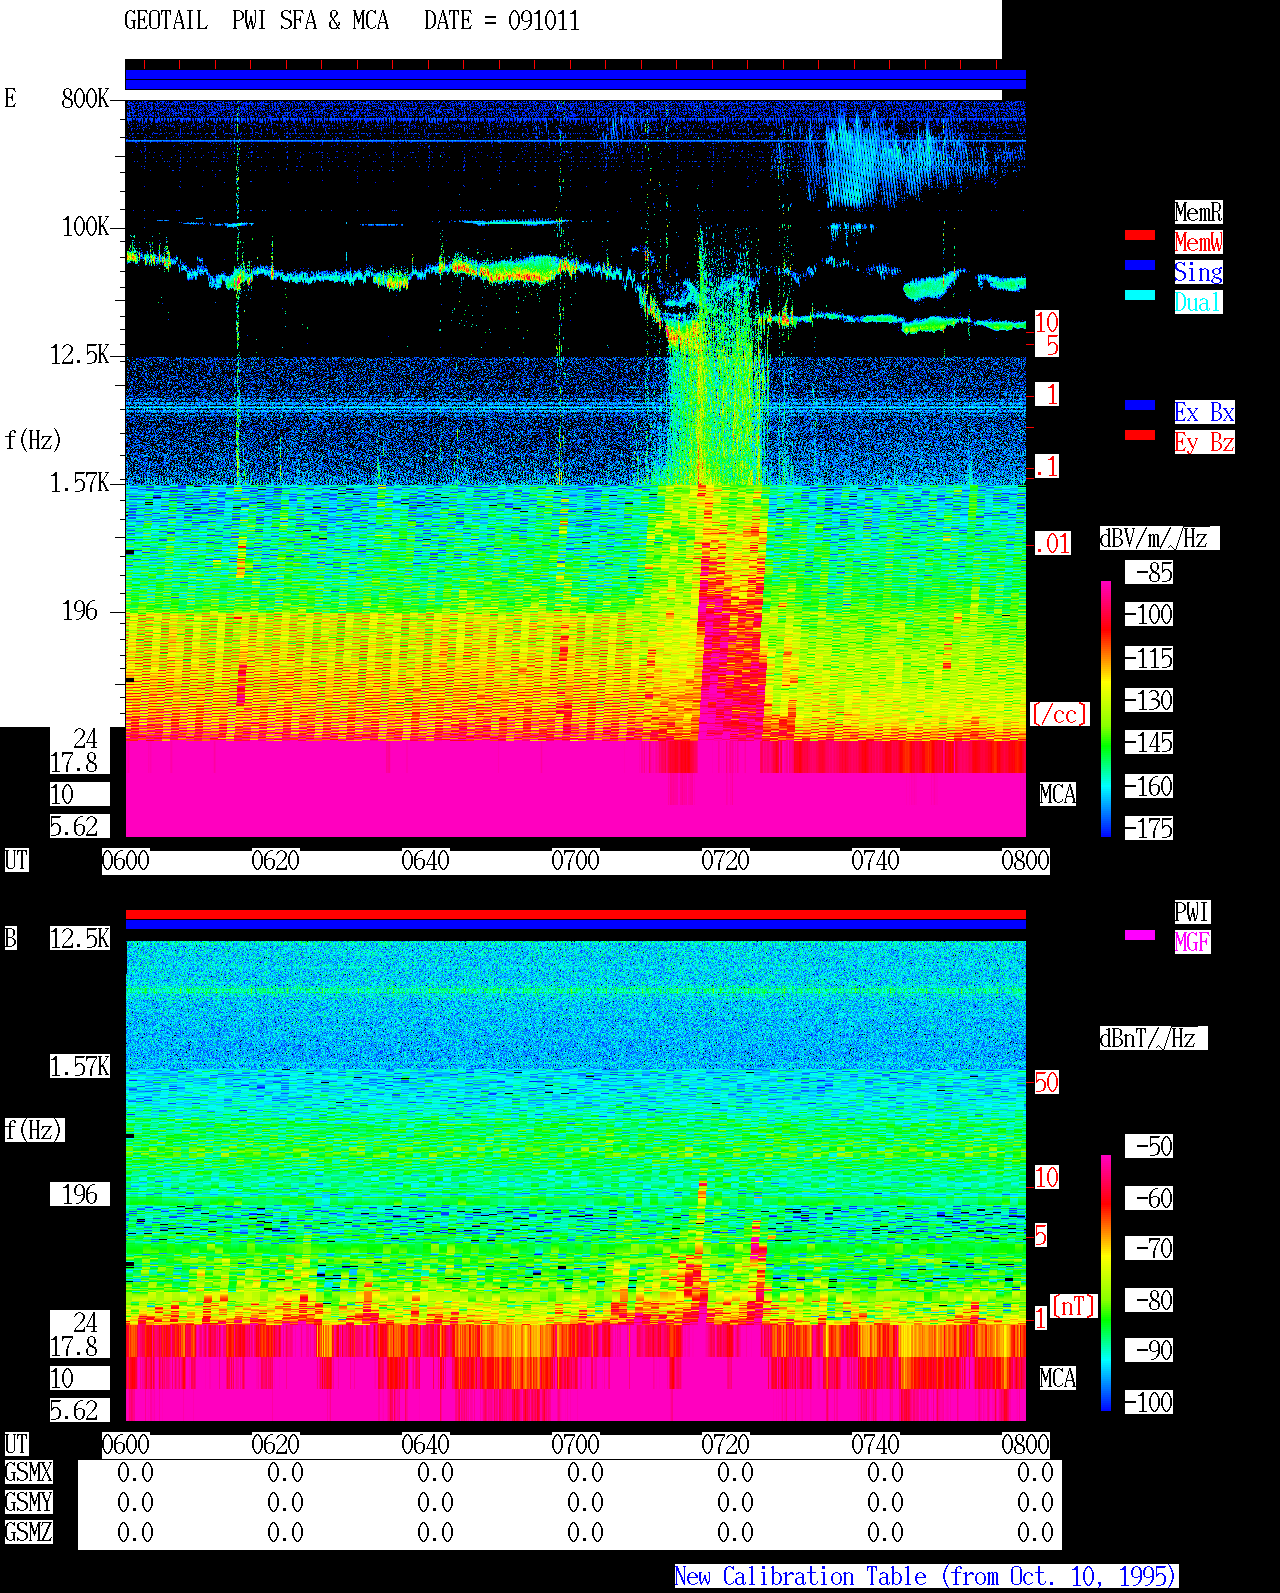Viewport: 1280px width, 1593px height.
Task: Click the 12.5K frequency label in B panel
Action: (80, 938)
